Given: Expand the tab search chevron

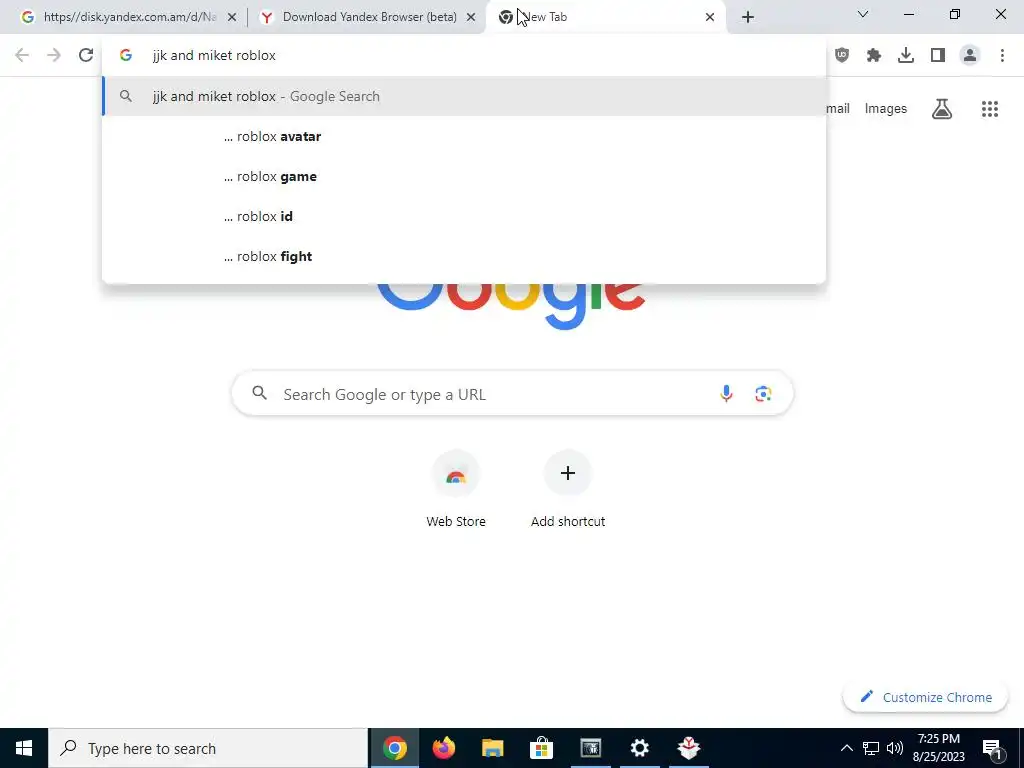Looking at the screenshot, I should pyautogui.click(x=863, y=15).
